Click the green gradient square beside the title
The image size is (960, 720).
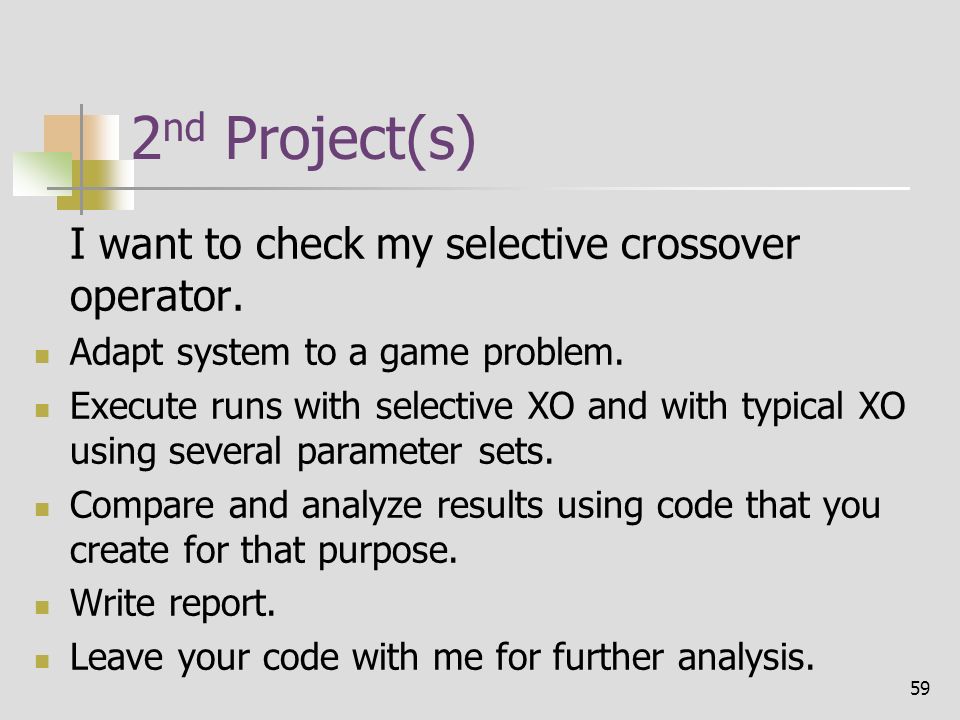42,174
